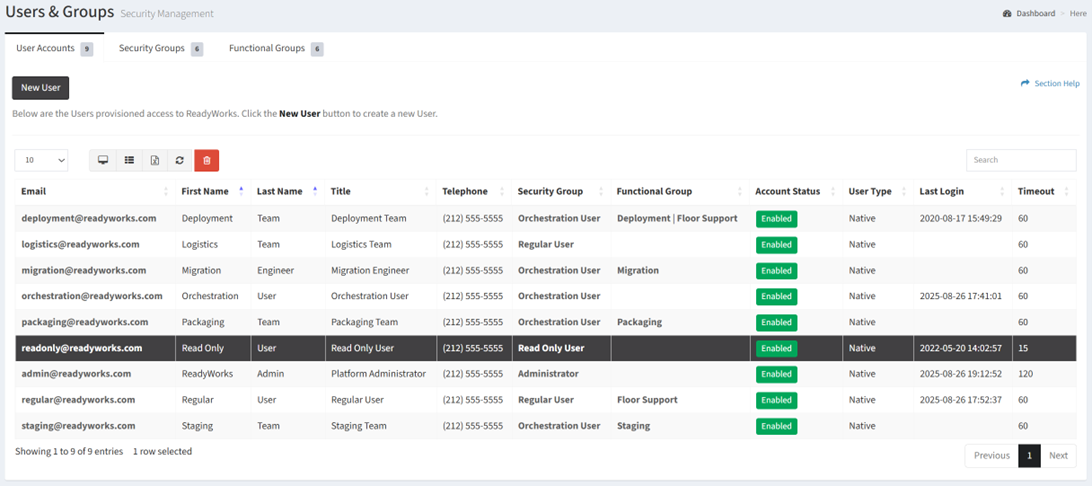This screenshot has height=486, width=1092.
Task: Click the red trash delete button
Action: [207, 160]
